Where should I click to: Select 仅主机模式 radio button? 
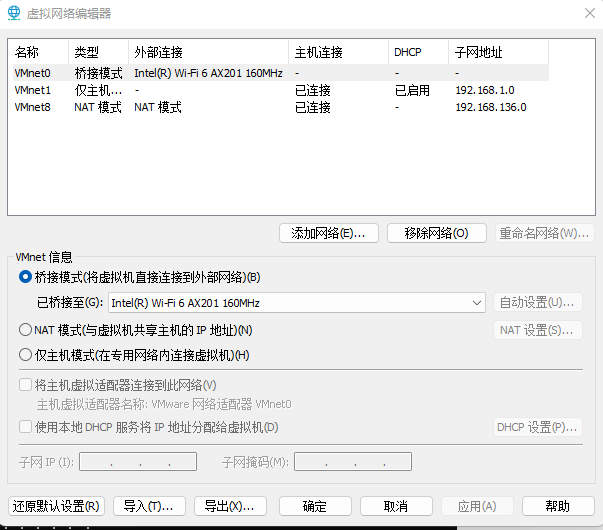pyautogui.click(x=25, y=355)
